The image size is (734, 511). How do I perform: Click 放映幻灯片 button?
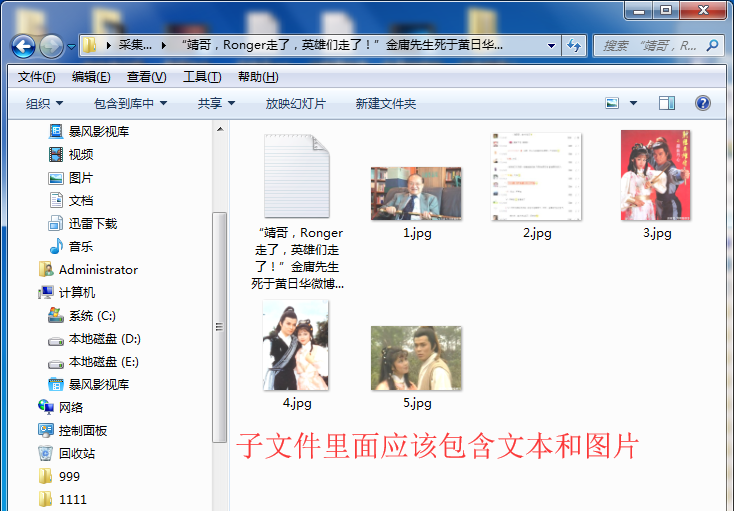point(295,103)
